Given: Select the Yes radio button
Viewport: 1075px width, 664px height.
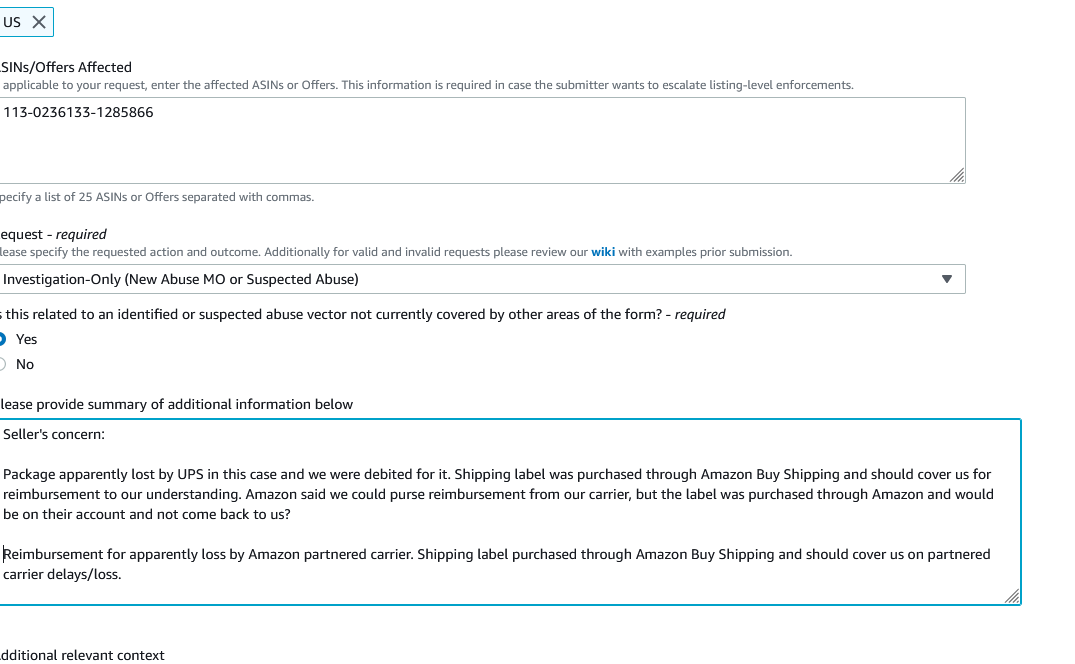Looking at the screenshot, I should click(x=2, y=339).
